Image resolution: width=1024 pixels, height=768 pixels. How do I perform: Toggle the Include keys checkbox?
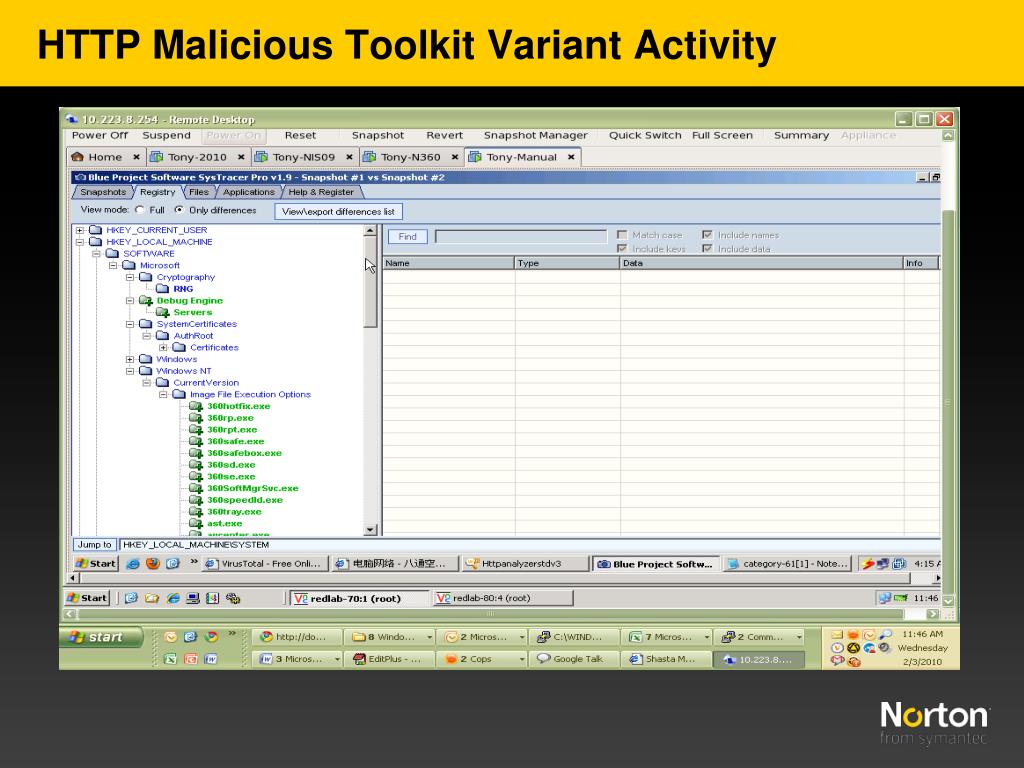[x=622, y=248]
